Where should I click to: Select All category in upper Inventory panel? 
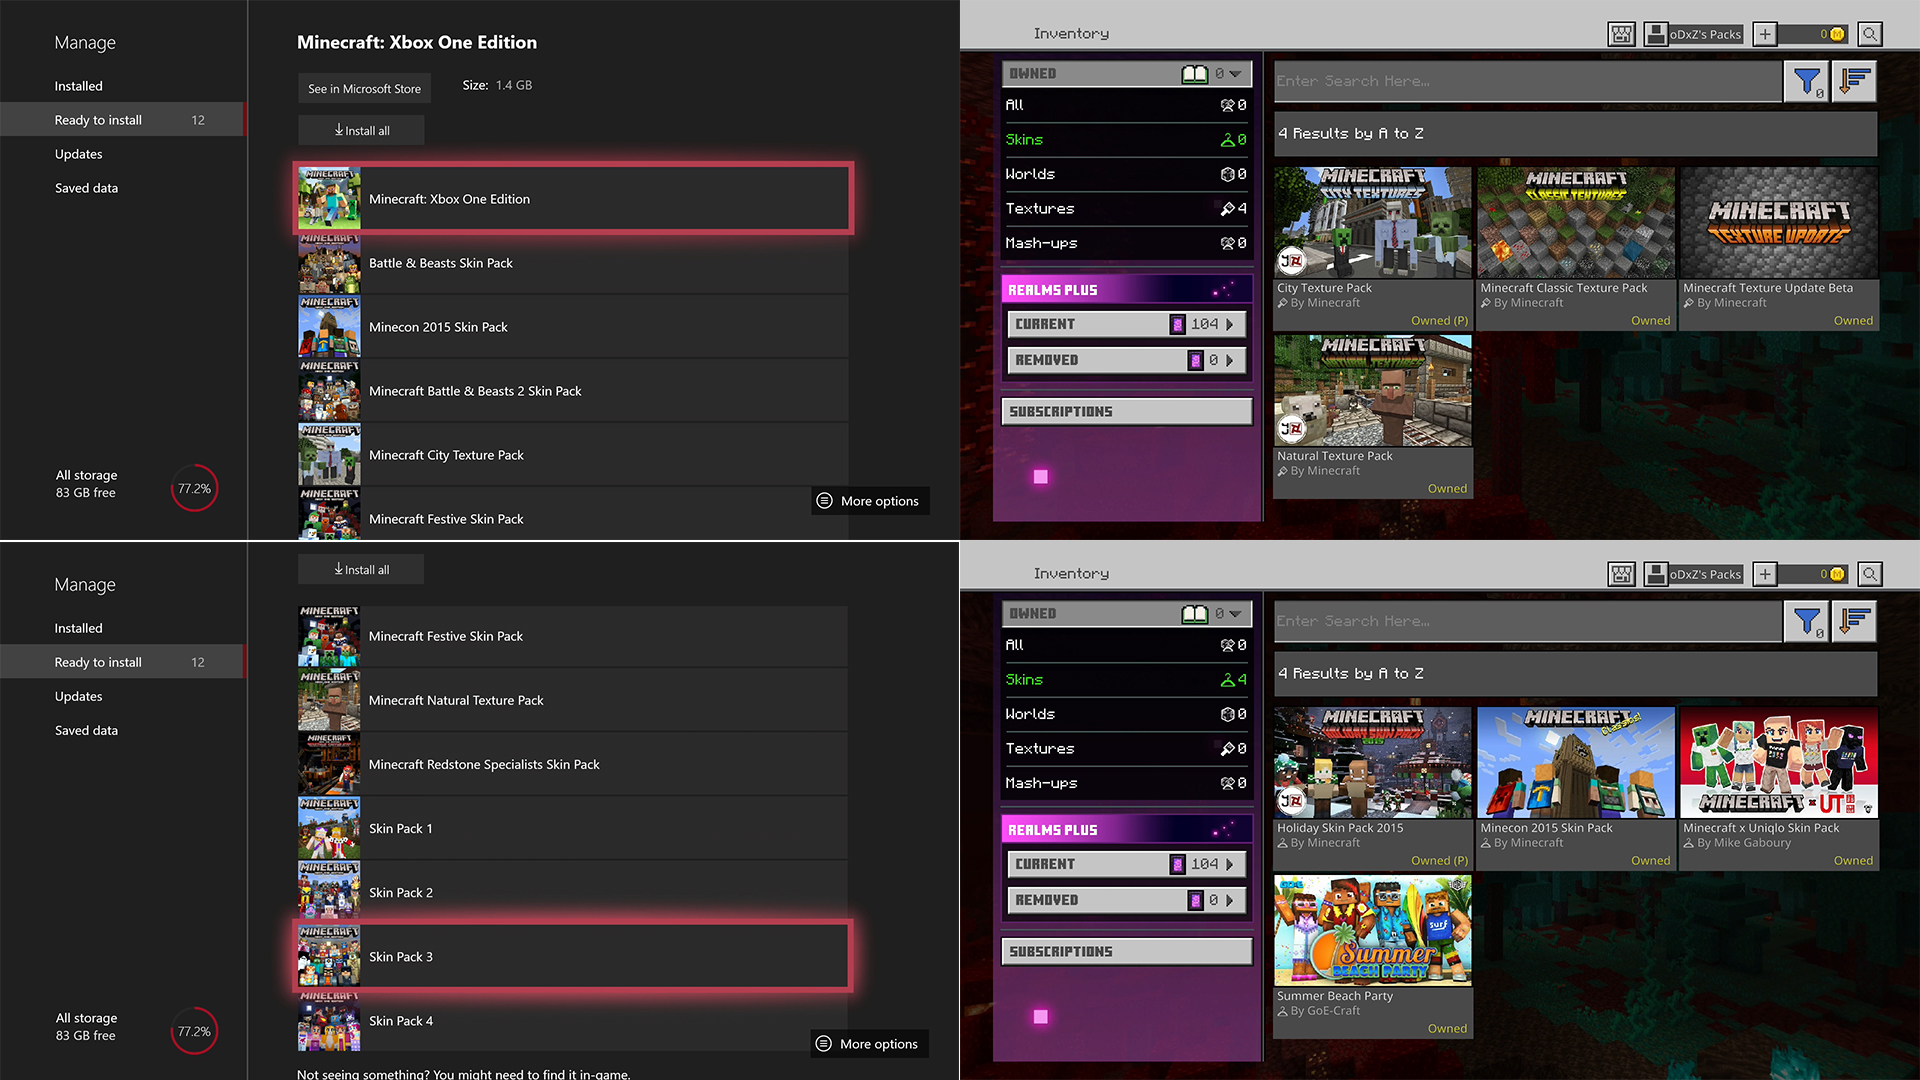tap(1127, 105)
